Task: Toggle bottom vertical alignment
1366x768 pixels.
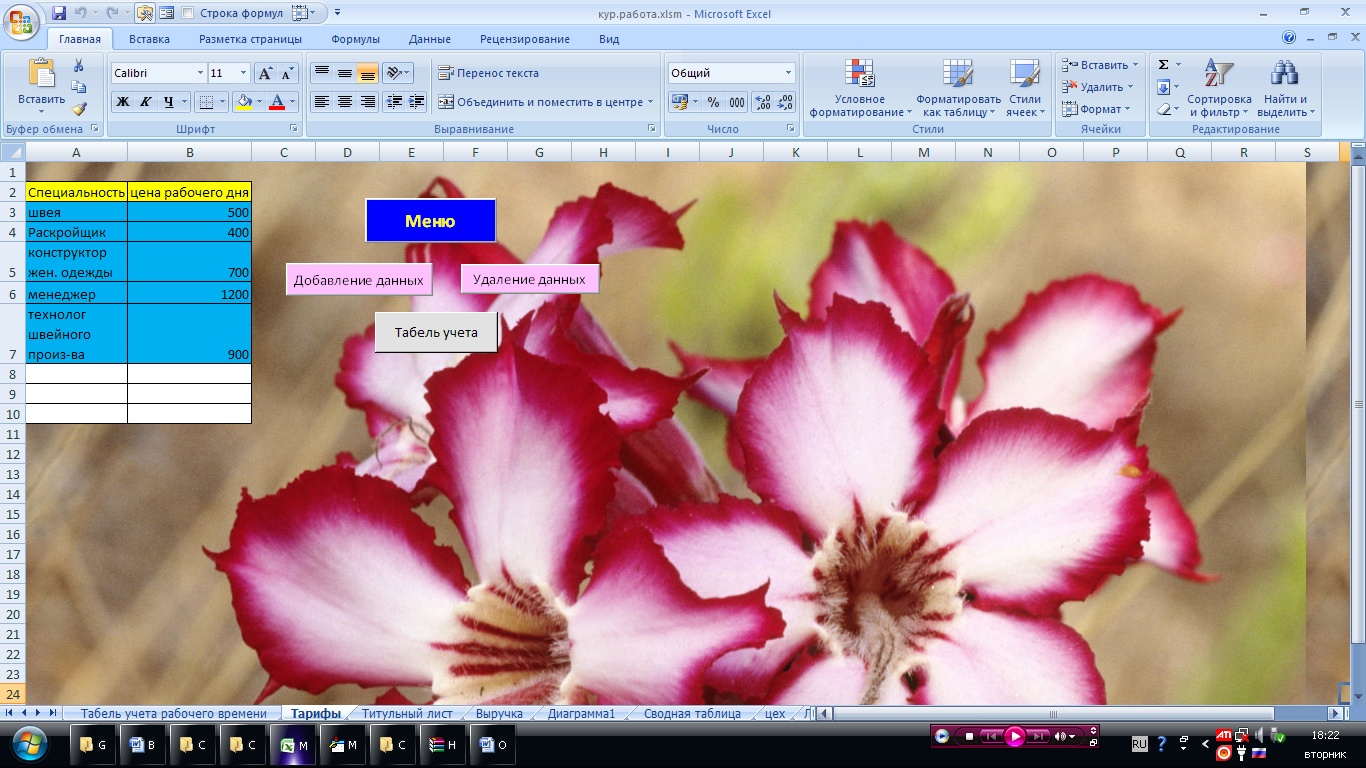Action: pos(368,73)
